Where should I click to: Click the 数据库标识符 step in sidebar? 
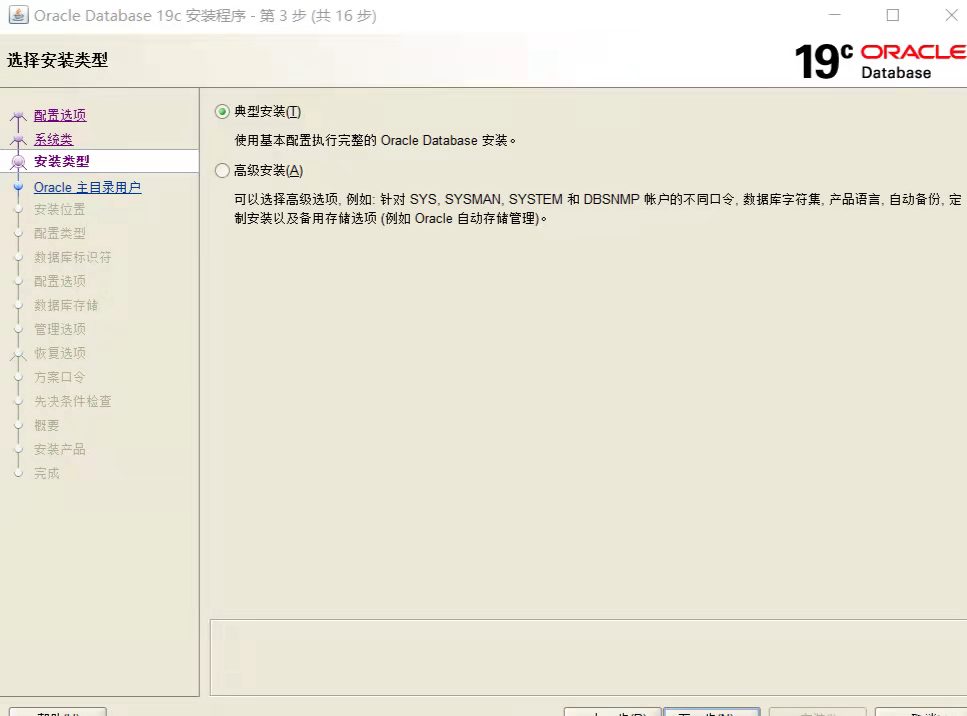click(x=73, y=257)
